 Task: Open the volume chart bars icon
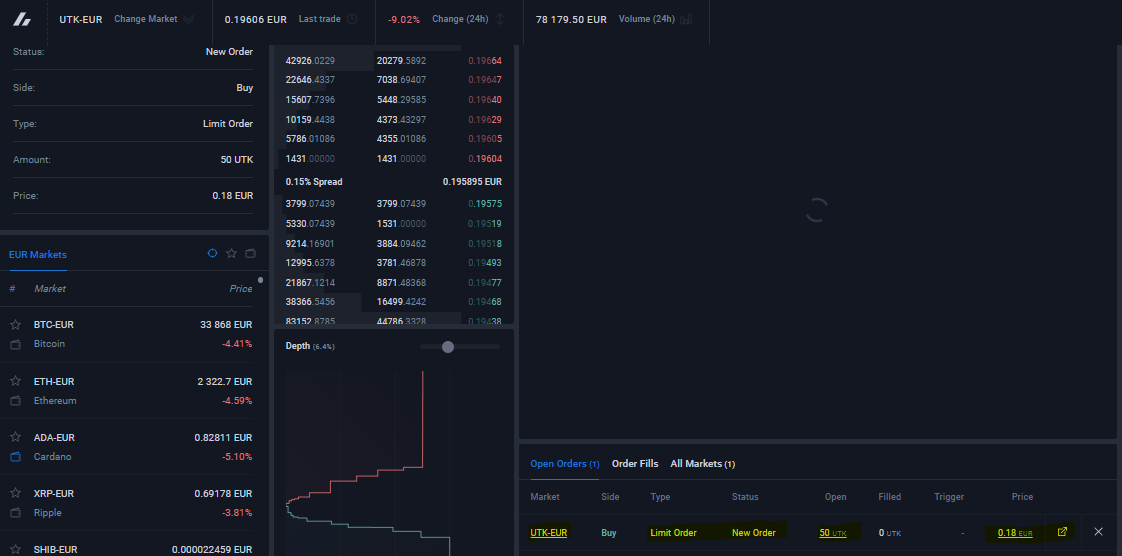[x=686, y=19]
